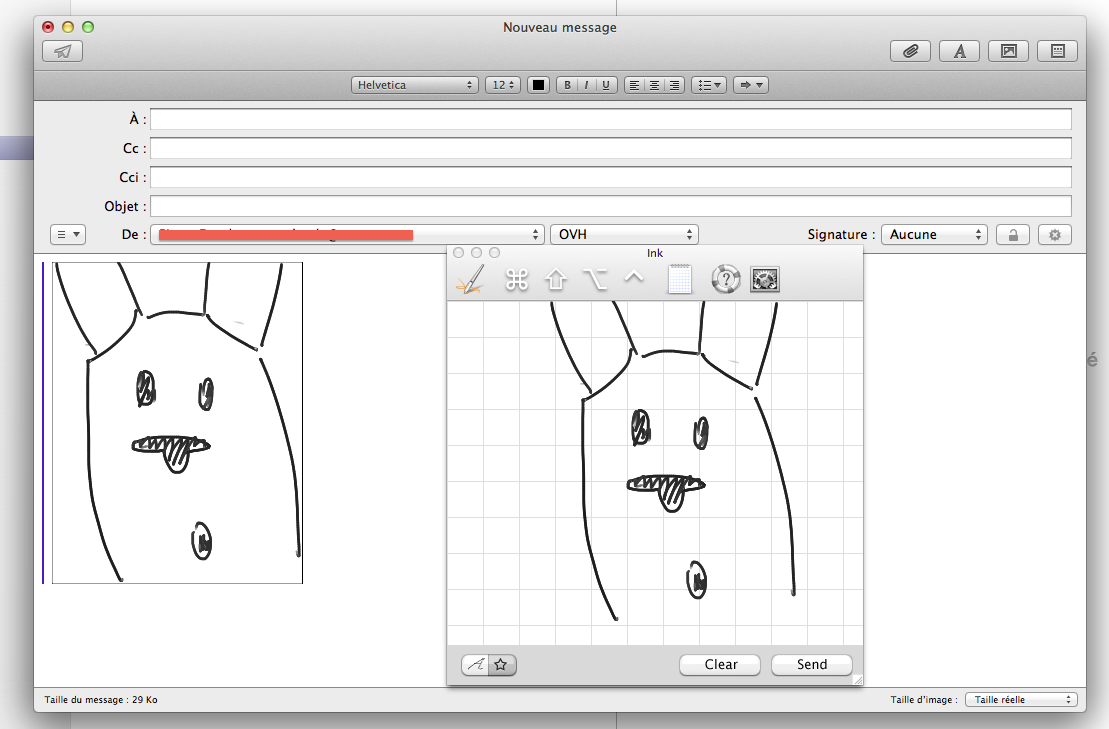Image resolution: width=1109 pixels, height=729 pixels.
Task: Open the OVH server dropdown
Action: click(x=624, y=234)
